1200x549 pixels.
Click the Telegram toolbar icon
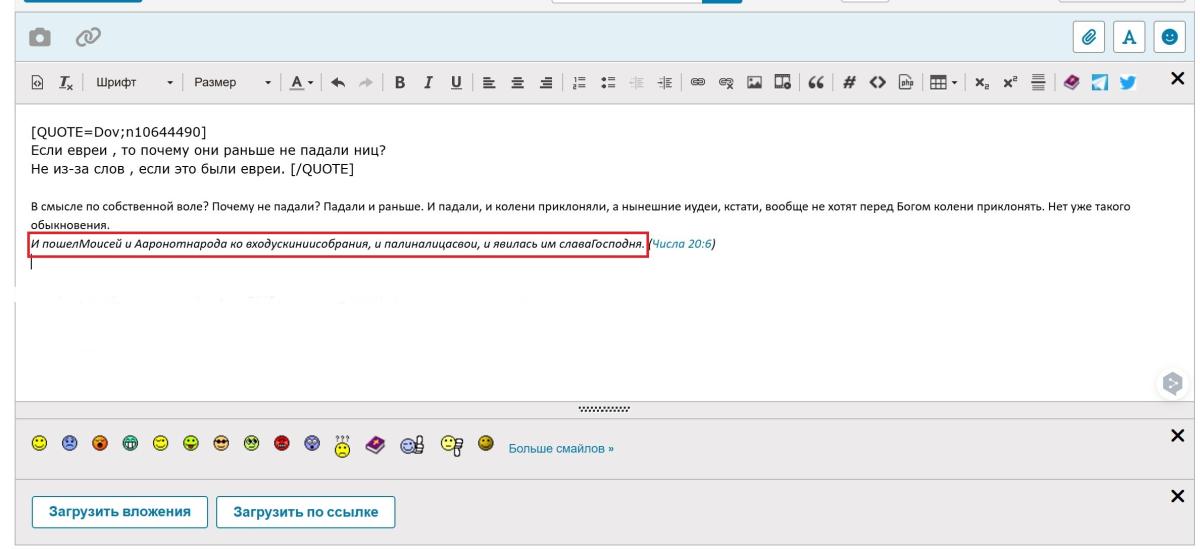pyautogui.click(x=1098, y=82)
